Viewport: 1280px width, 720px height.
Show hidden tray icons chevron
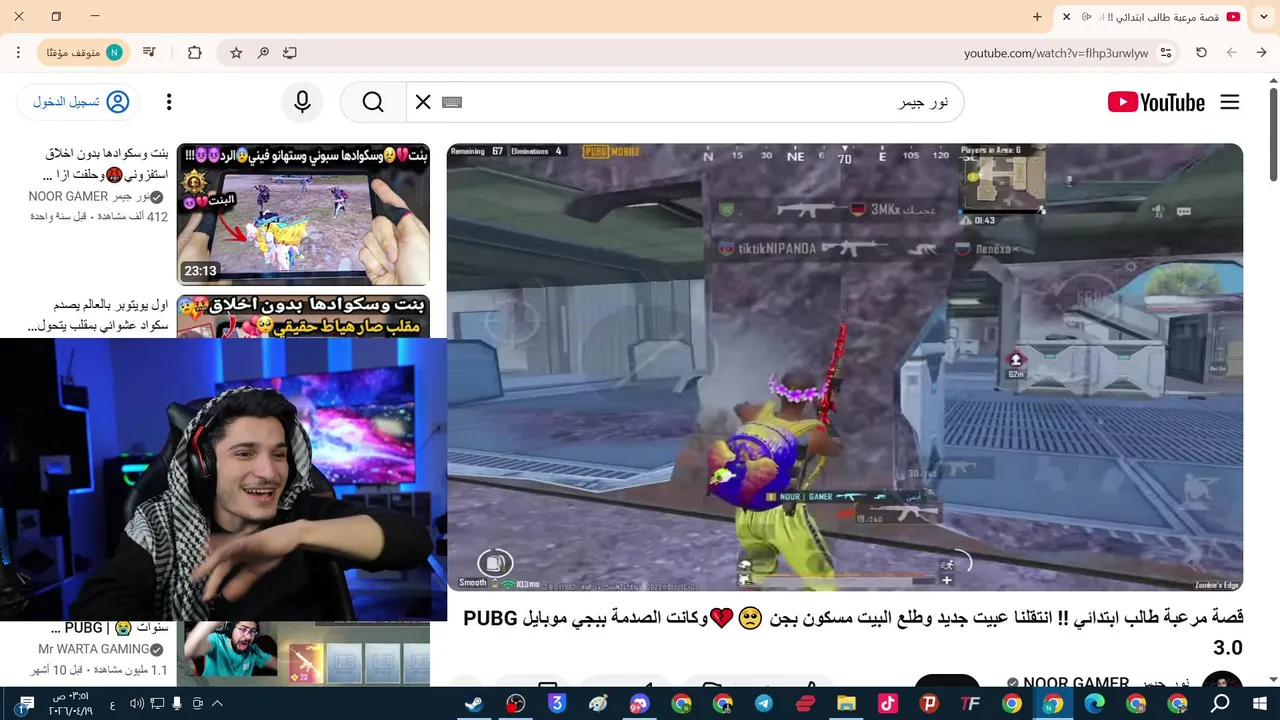point(217,704)
